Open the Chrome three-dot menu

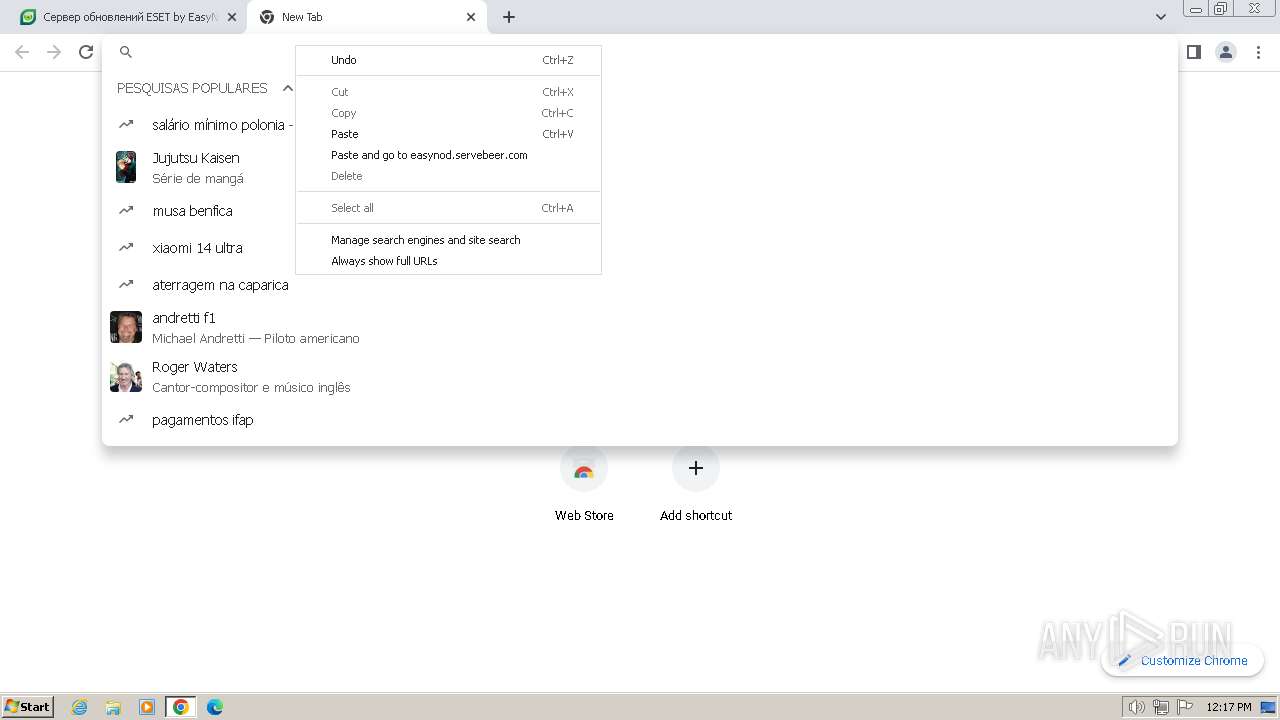1258,52
